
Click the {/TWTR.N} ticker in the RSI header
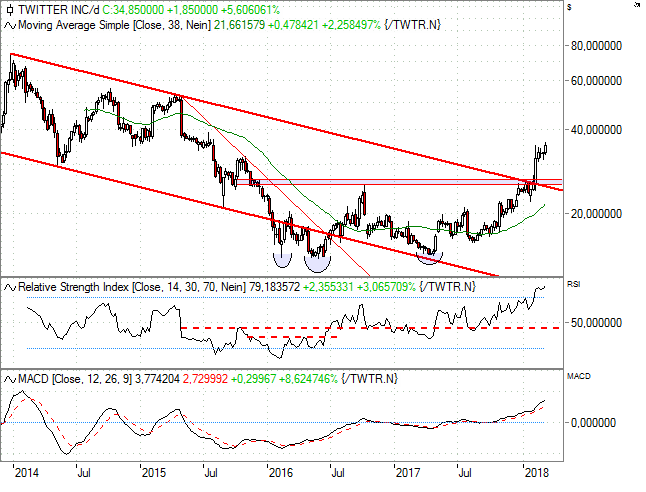pyautogui.click(x=447, y=287)
